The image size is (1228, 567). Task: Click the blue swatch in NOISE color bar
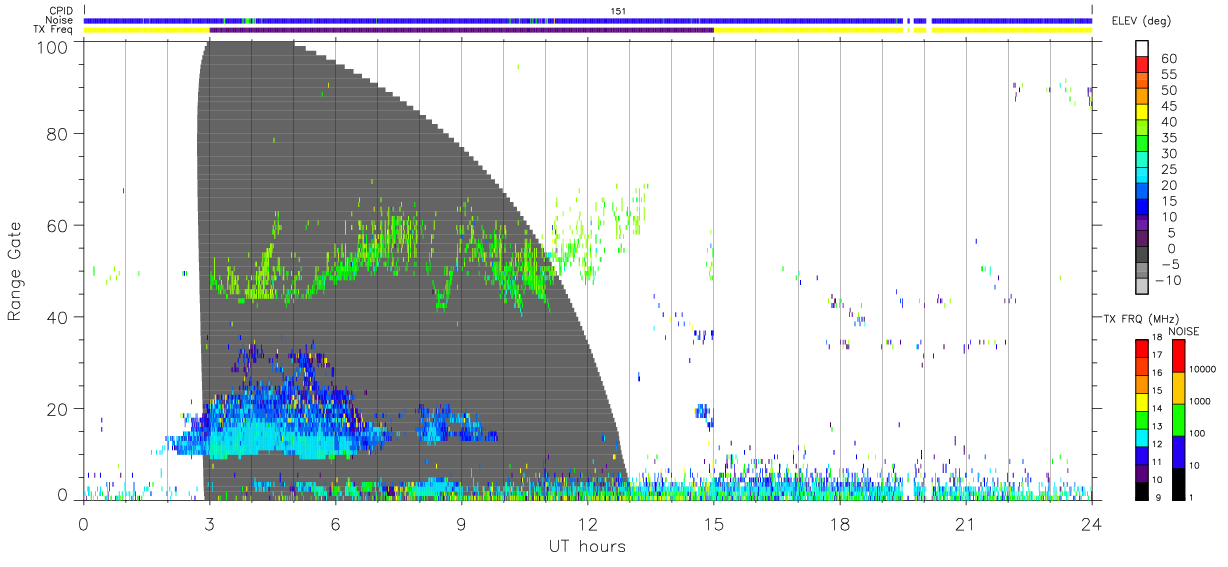pos(1178,452)
